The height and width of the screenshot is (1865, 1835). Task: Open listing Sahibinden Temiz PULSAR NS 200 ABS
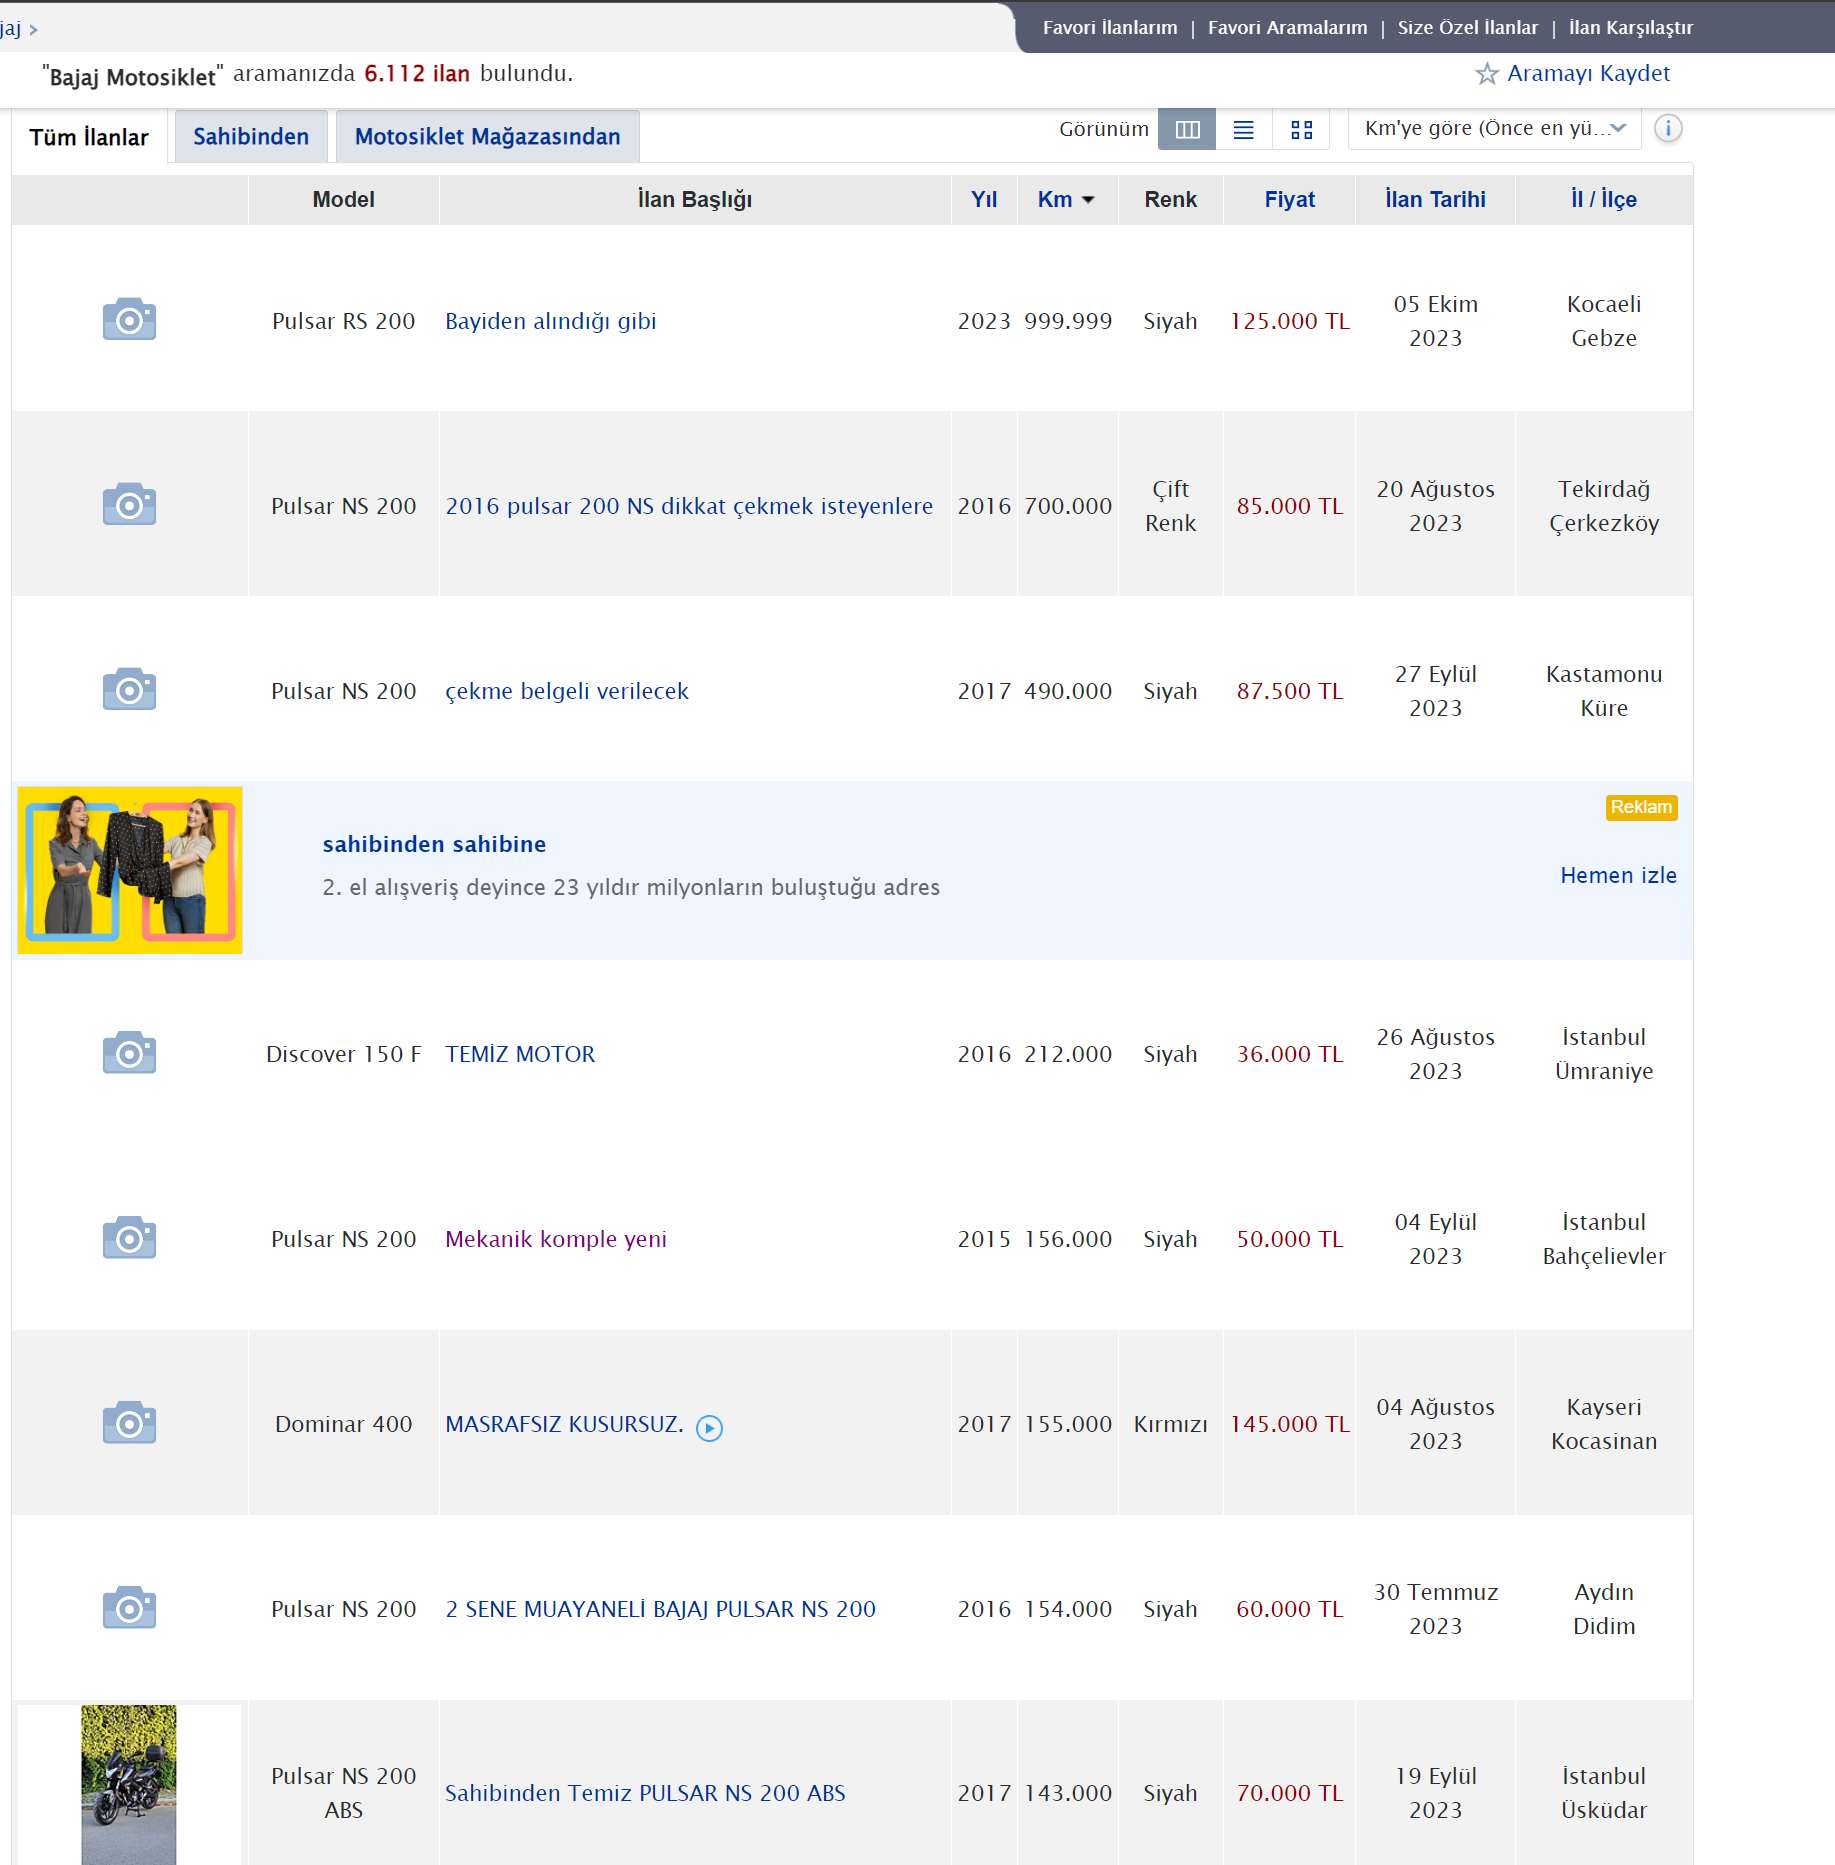pyautogui.click(x=645, y=1793)
